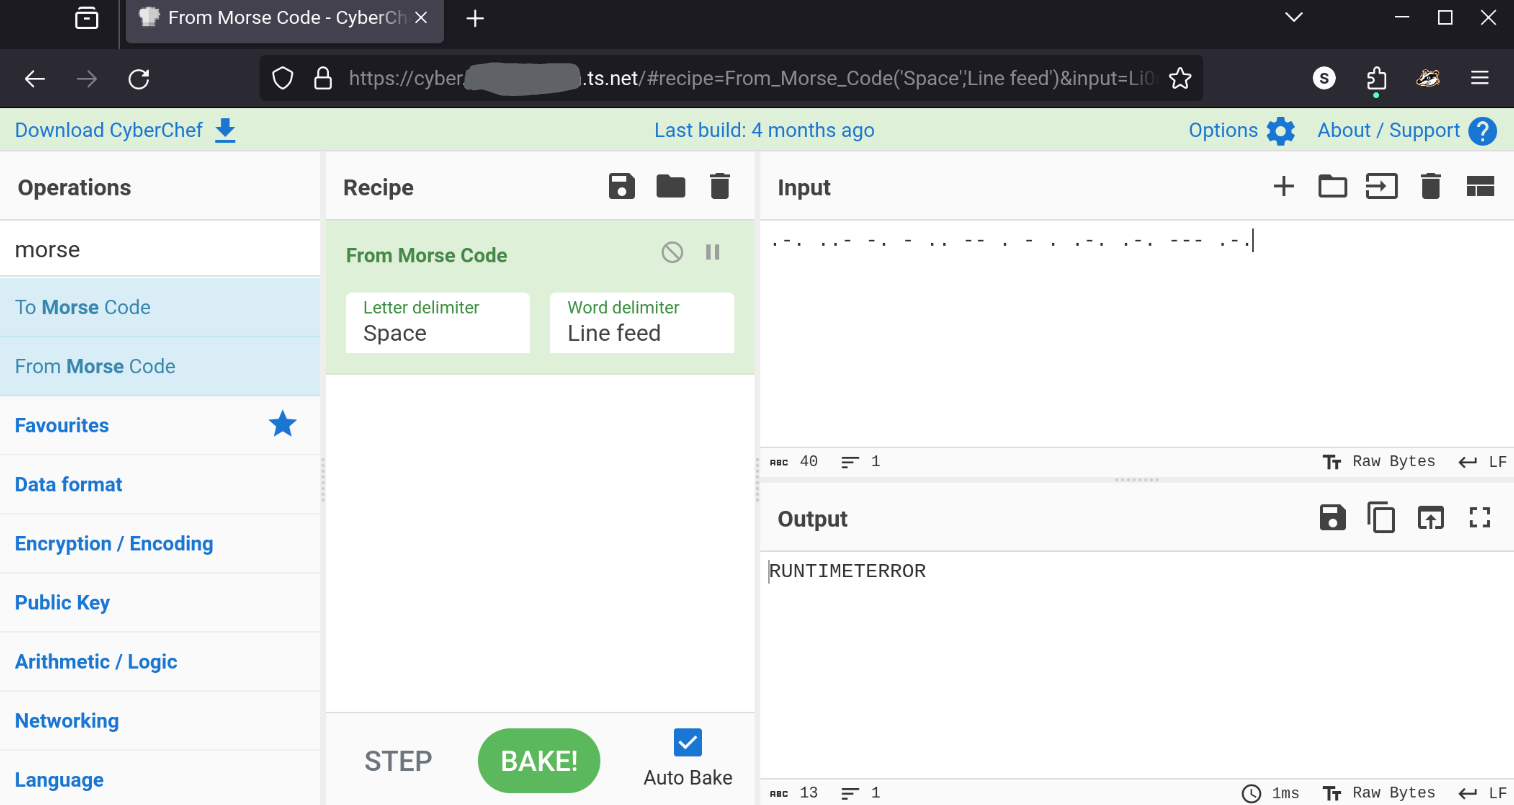
Task: Open the Firefox application menu
Action: pos(1480,78)
